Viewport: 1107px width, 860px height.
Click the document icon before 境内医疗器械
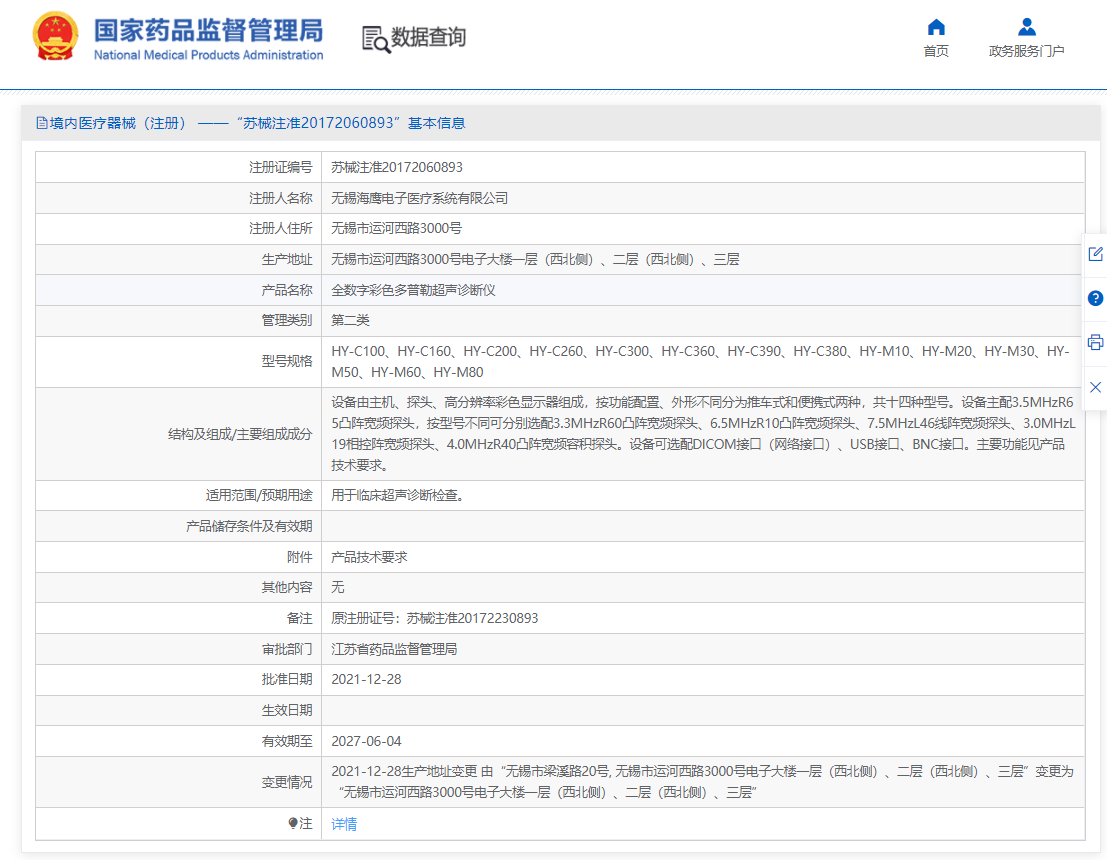42,124
